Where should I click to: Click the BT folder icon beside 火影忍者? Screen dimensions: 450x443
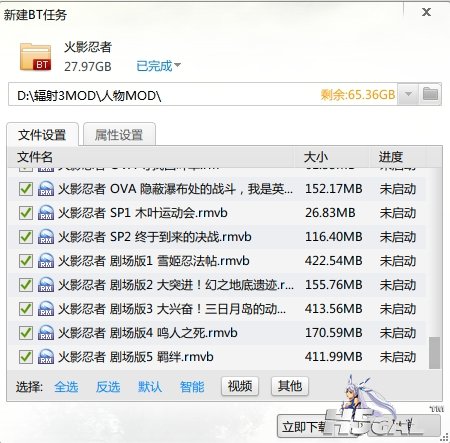point(35,57)
